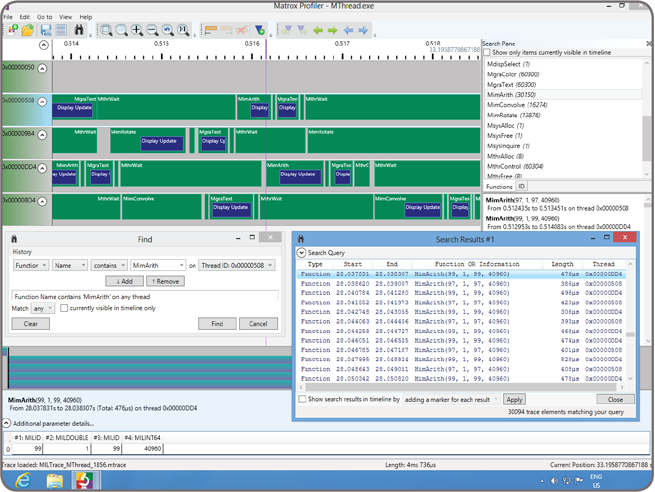Click the blue right arrow toolbar icon
Viewport: 655px width, 492px height.
click(x=363, y=30)
